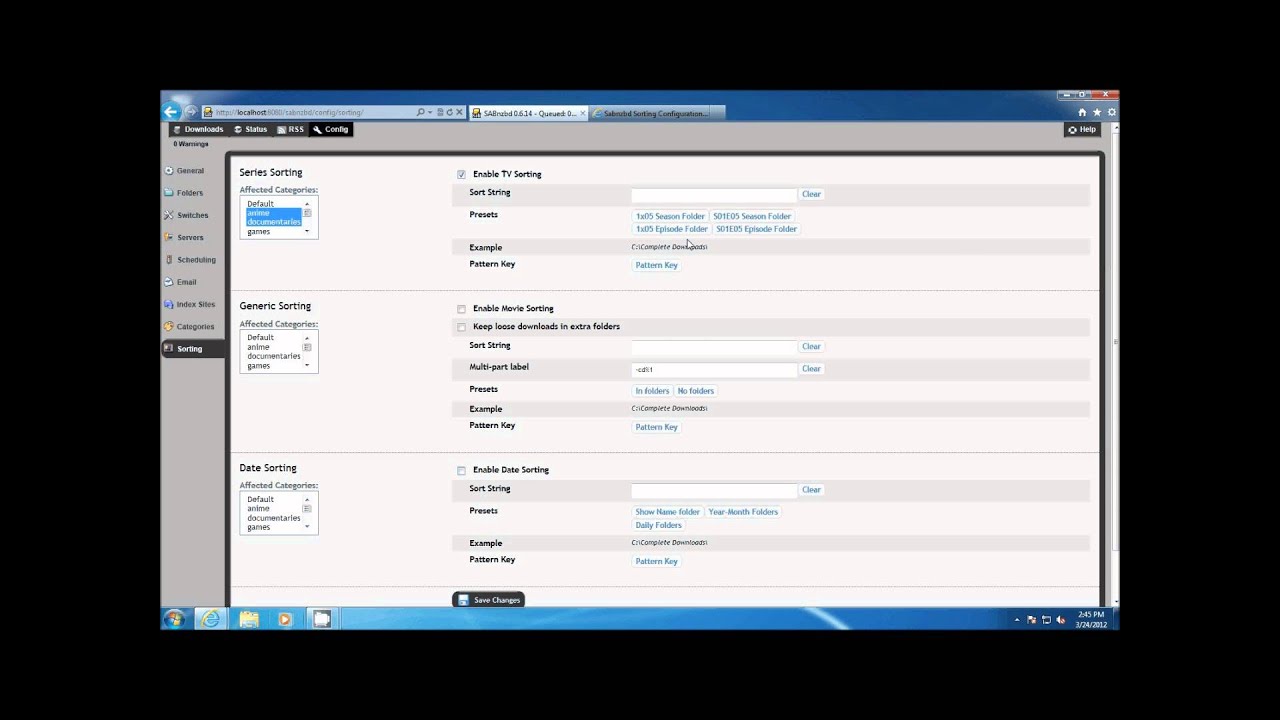Click down arrow of Series Sorting categories list
The width and height of the screenshot is (1280, 720).
pos(307,231)
